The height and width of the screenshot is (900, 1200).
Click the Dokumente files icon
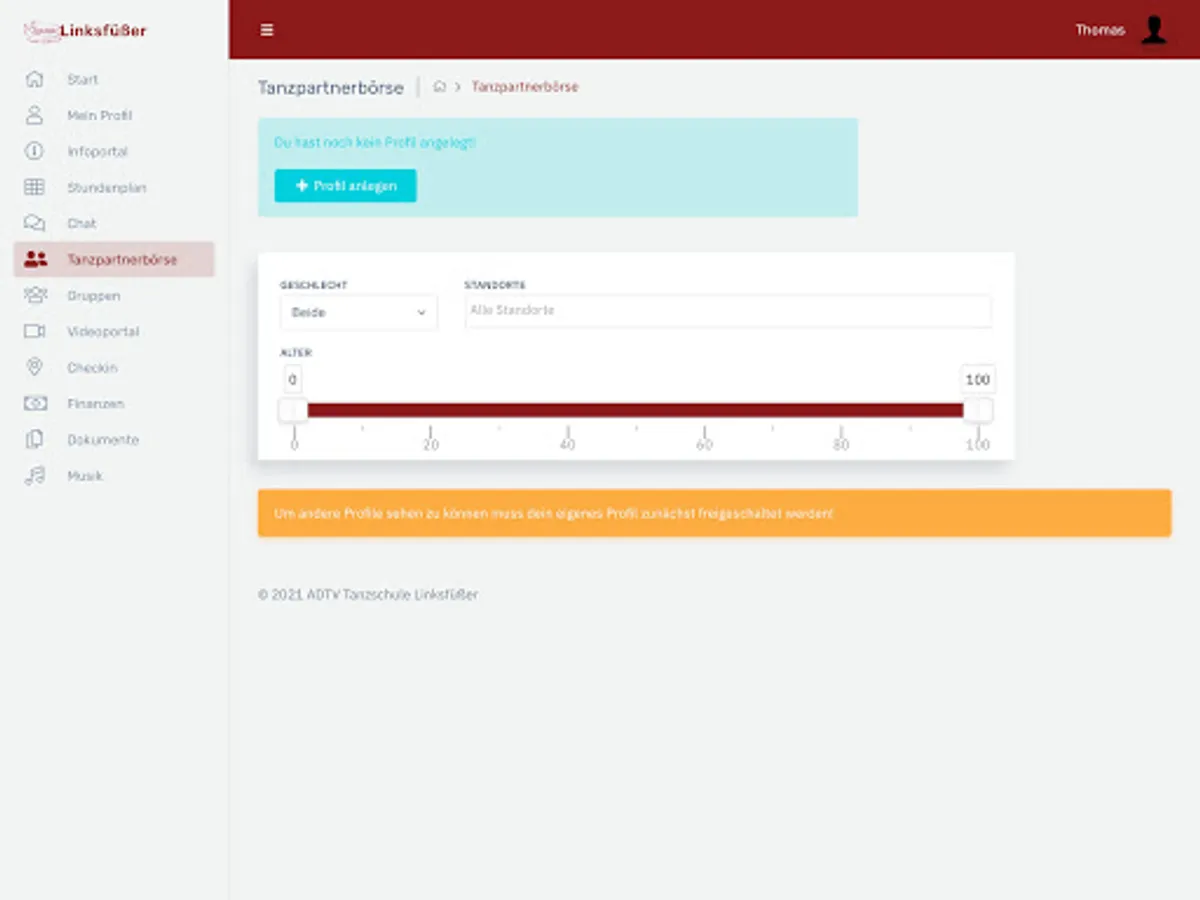[34, 439]
